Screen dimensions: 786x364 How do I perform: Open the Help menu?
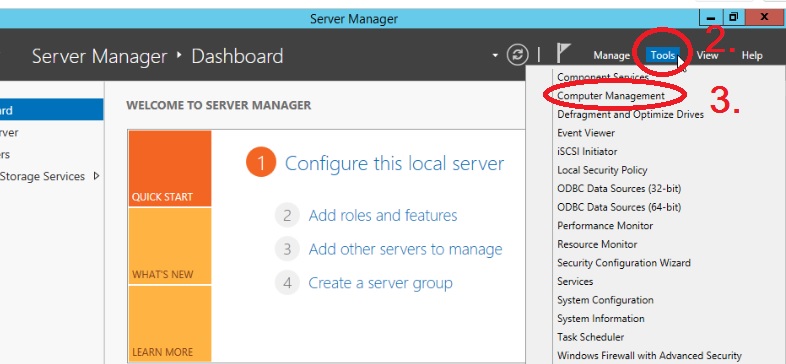(x=752, y=56)
